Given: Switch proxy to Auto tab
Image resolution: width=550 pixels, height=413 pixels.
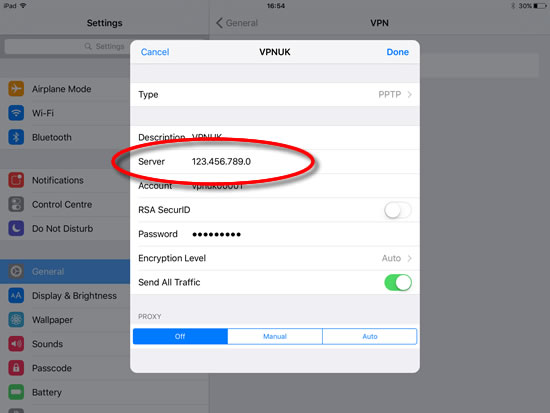Looking at the screenshot, I should tap(370, 337).
